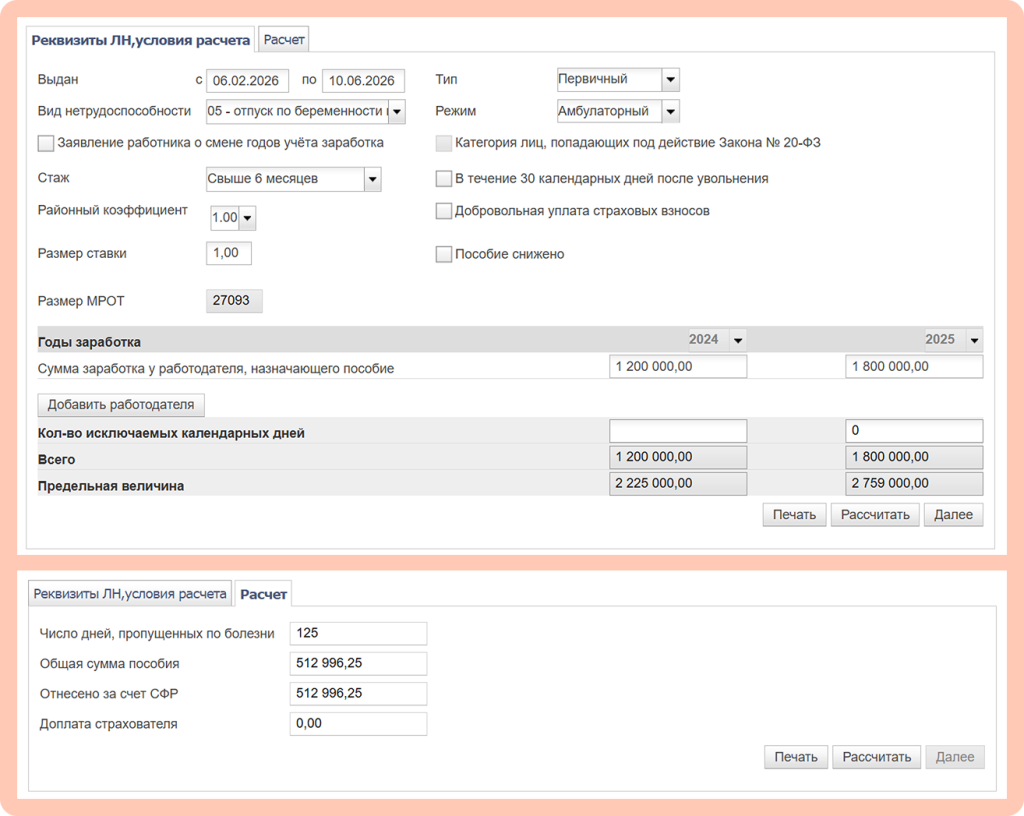The width and height of the screenshot is (1024, 816).
Task: Change the 2025 earnings year dropdown
Action: pyautogui.click(x=973, y=340)
